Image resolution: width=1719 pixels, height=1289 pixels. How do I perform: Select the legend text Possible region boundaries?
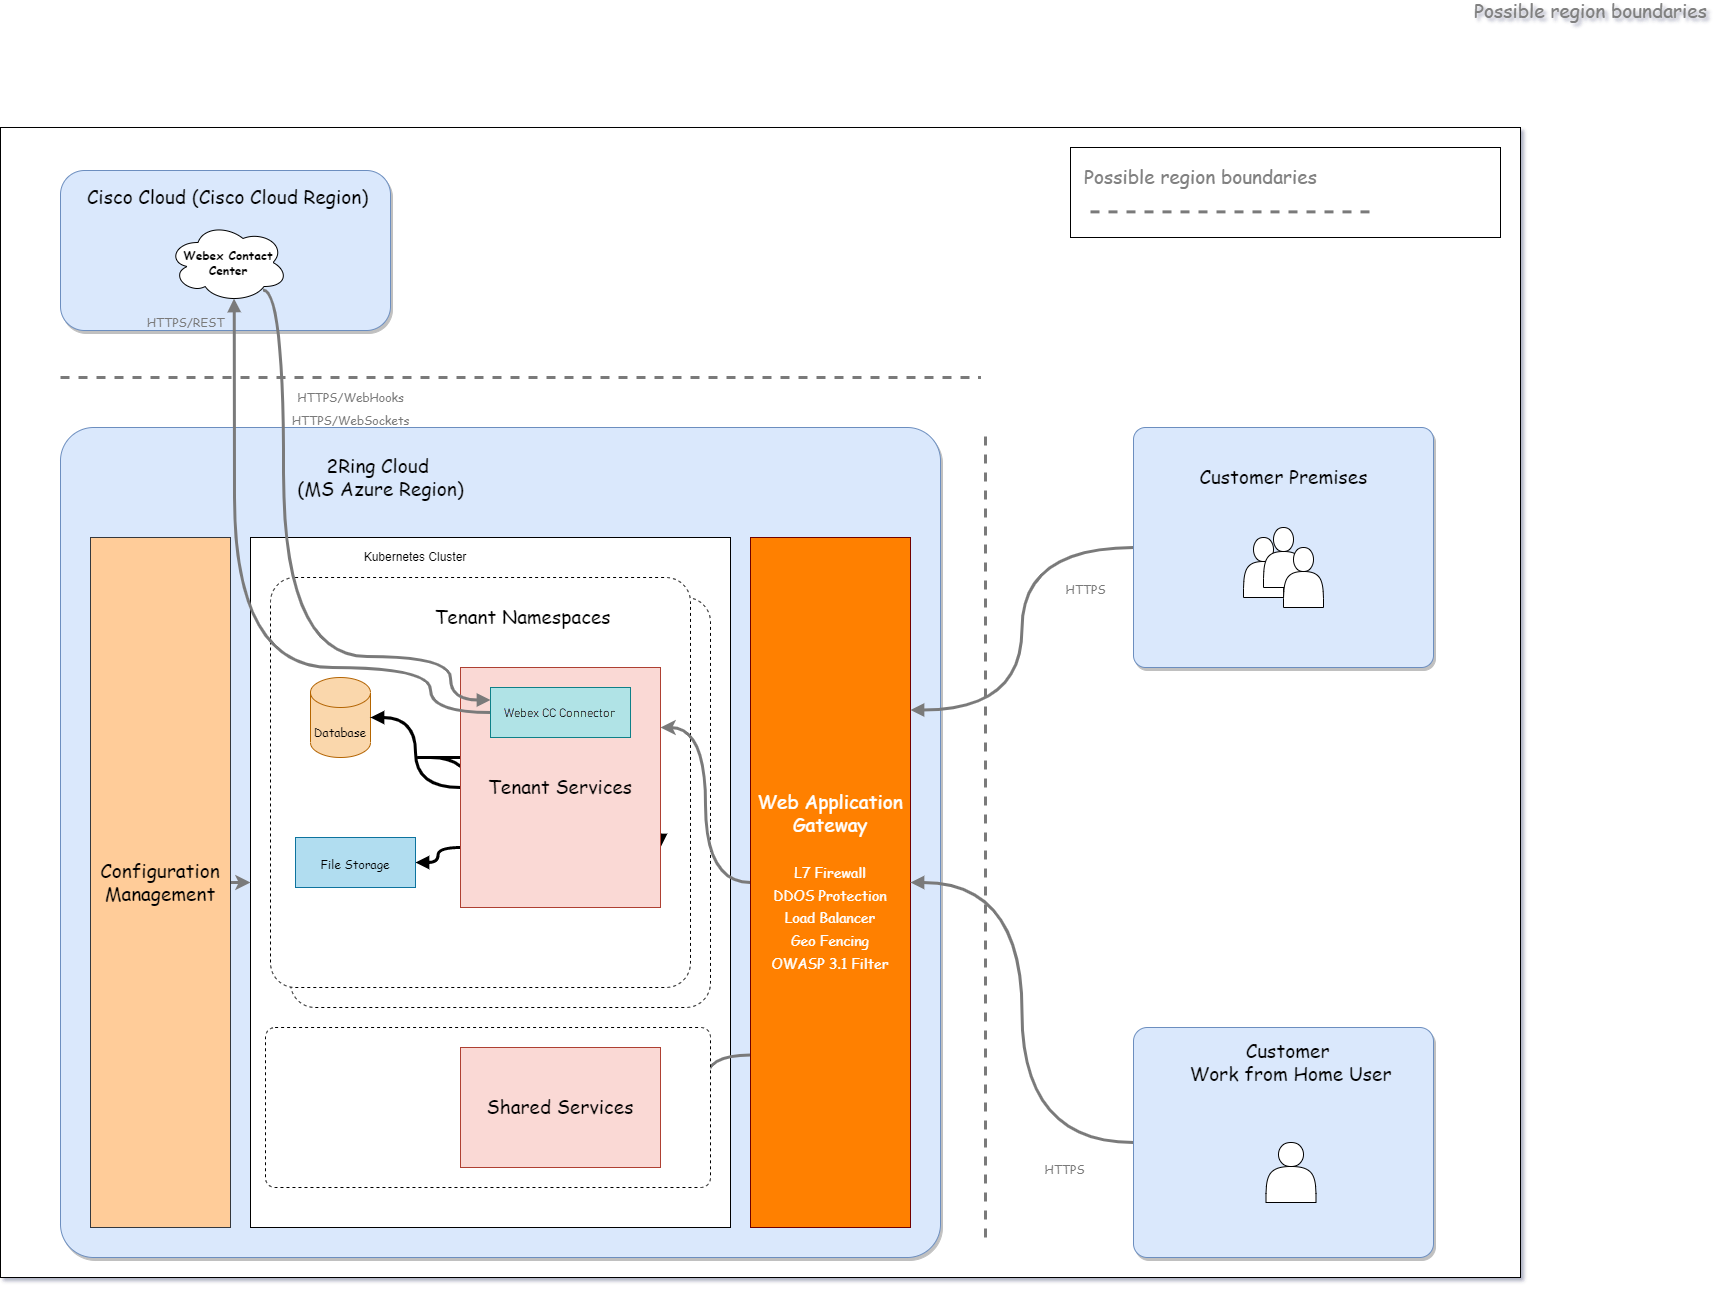pyautogui.click(x=1200, y=177)
